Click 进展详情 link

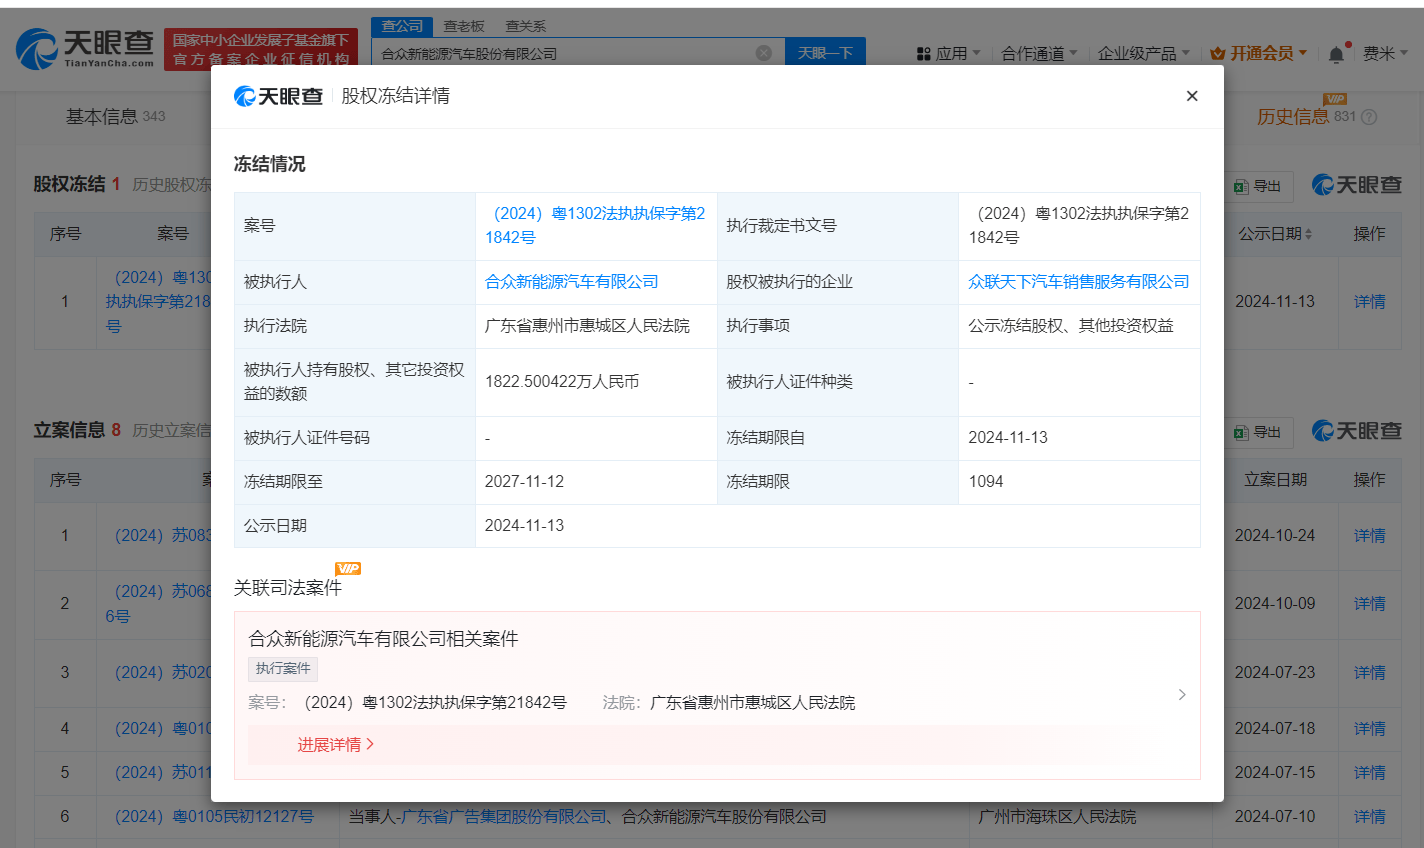click(x=335, y=745)
